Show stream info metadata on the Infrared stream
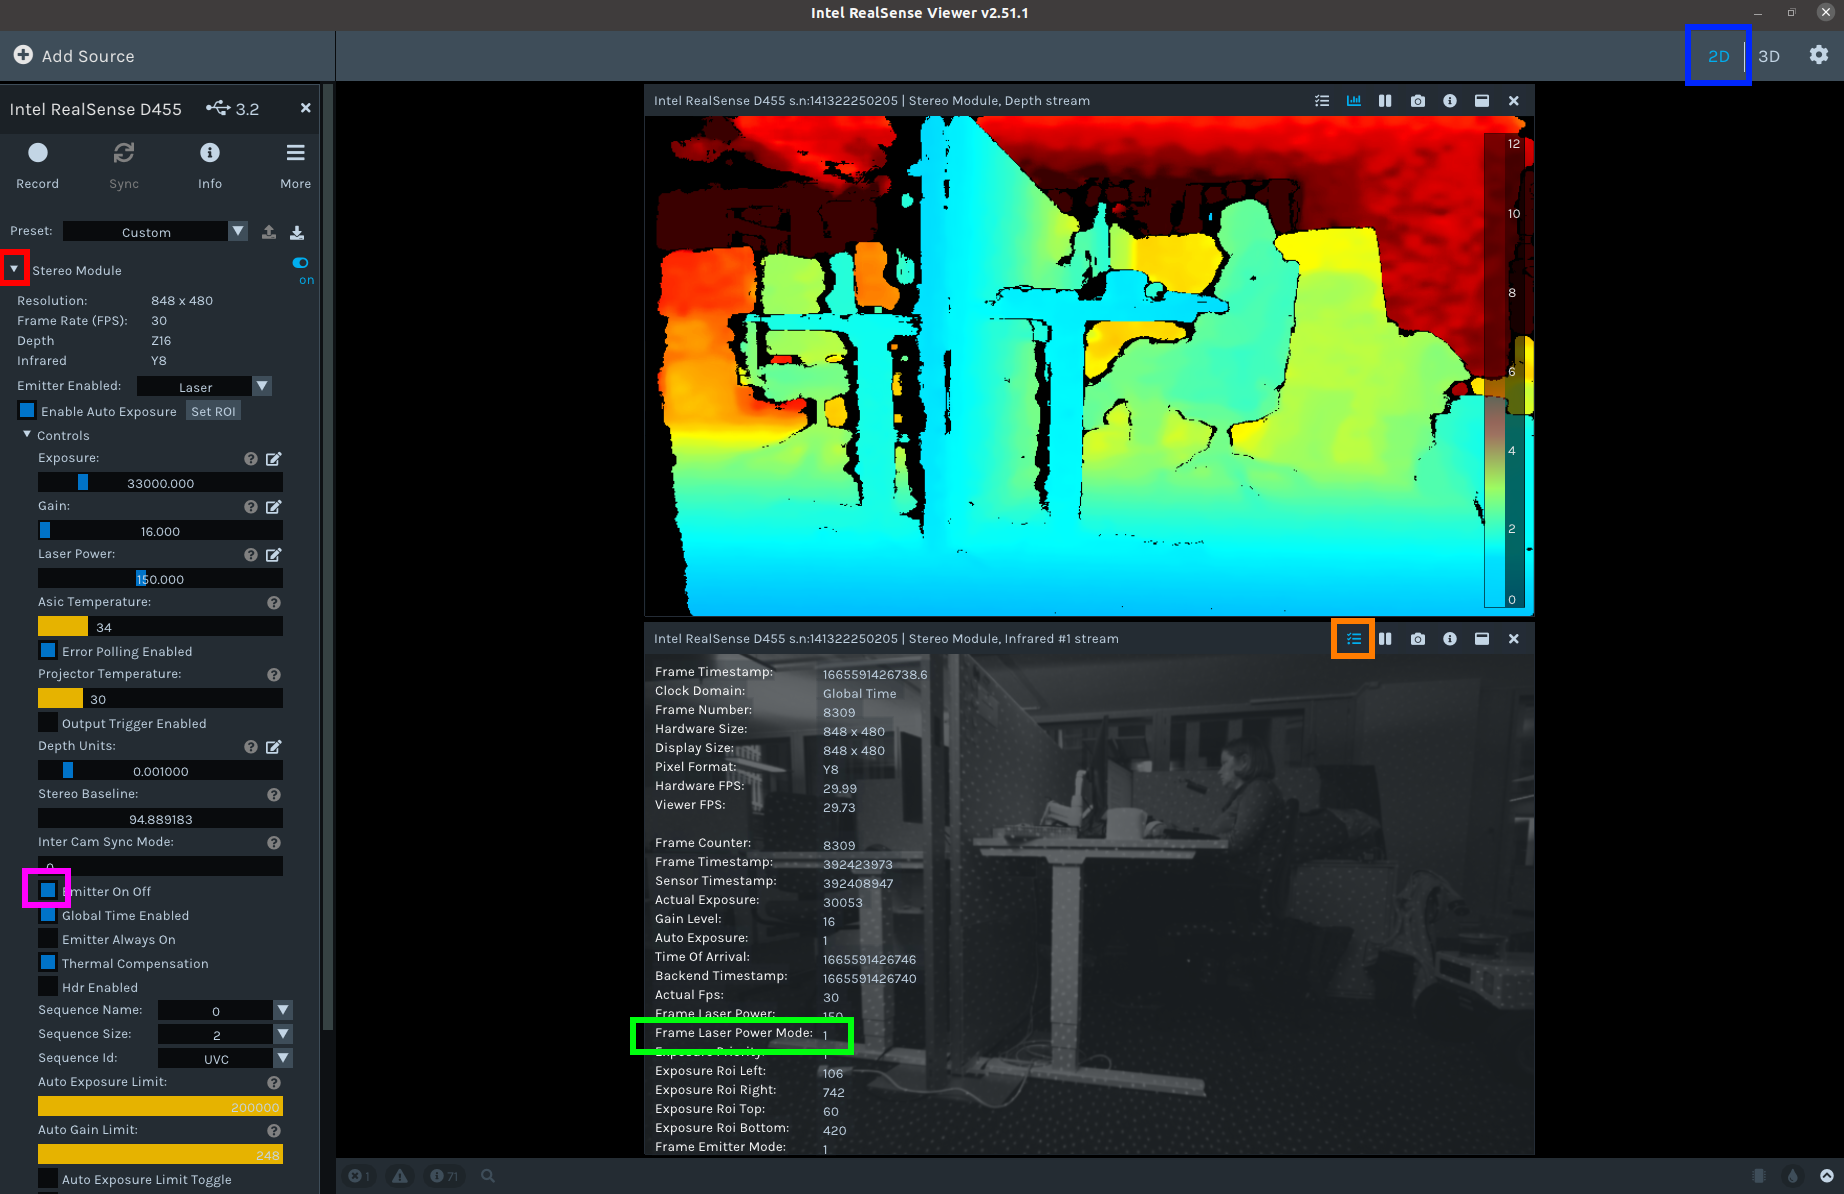This screenshot has height=1194, width=1844. [x=1352, y=638]
